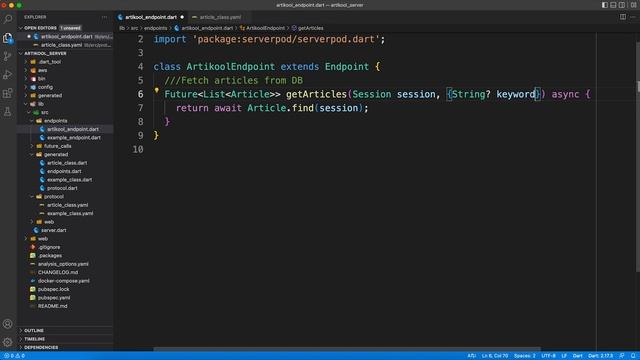Screen dimensions: 640x360
Task: Change encoding via UTF-8 status entry
Action: [548, 356]
